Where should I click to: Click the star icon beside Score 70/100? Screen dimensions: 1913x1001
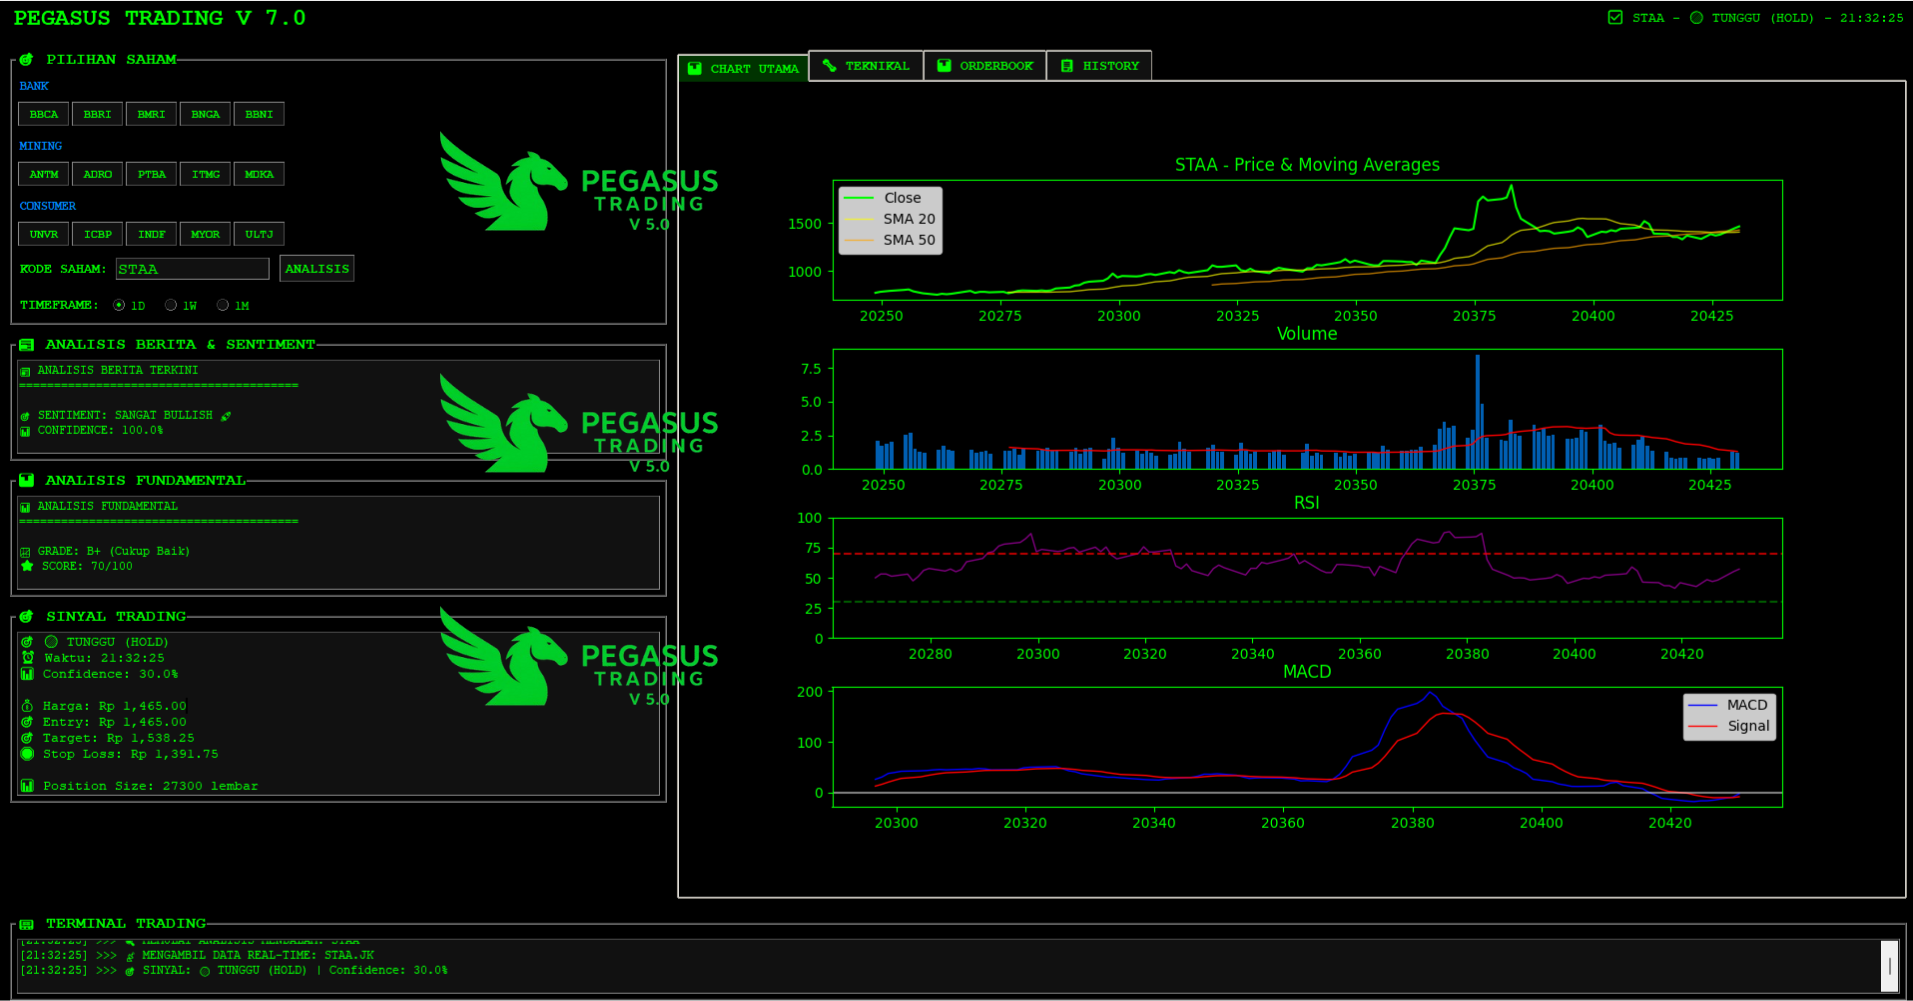[x=27, y=566]
